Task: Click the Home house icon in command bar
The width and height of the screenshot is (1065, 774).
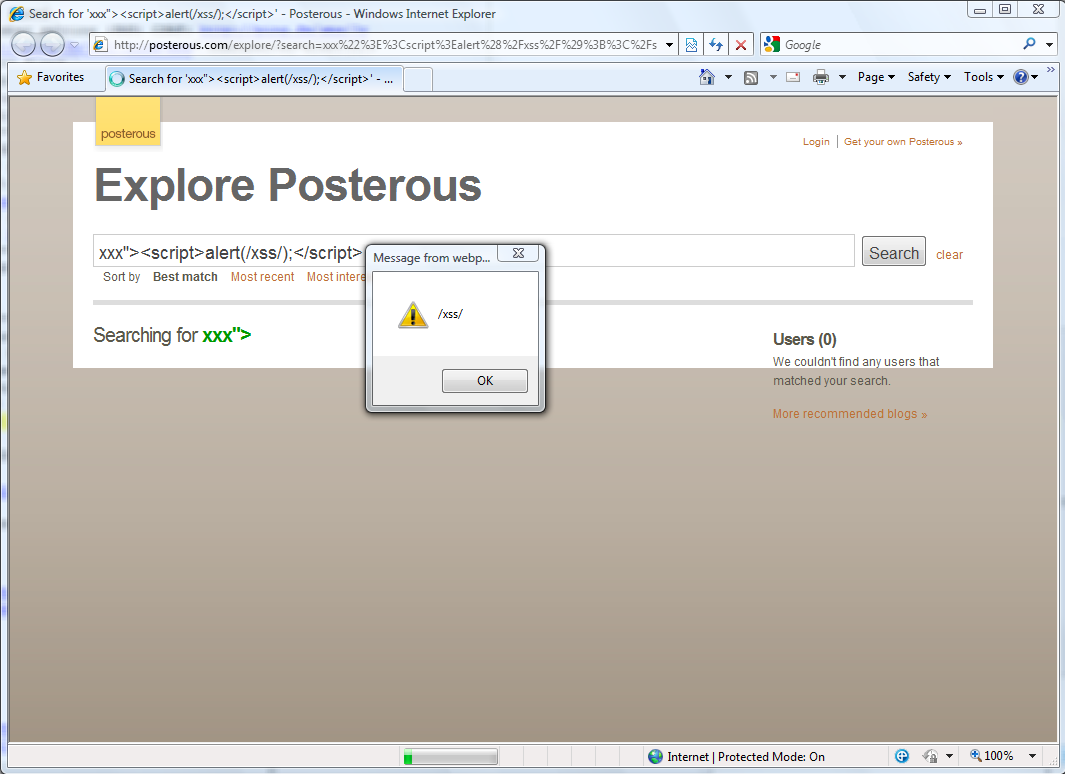Action: pyautogui.click(x=707, y=77)
